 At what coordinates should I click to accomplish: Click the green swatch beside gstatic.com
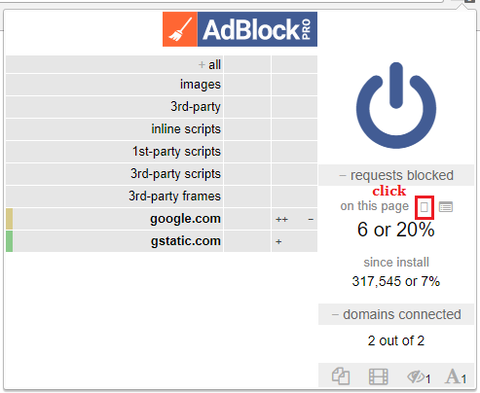click(x=9, y=241)
